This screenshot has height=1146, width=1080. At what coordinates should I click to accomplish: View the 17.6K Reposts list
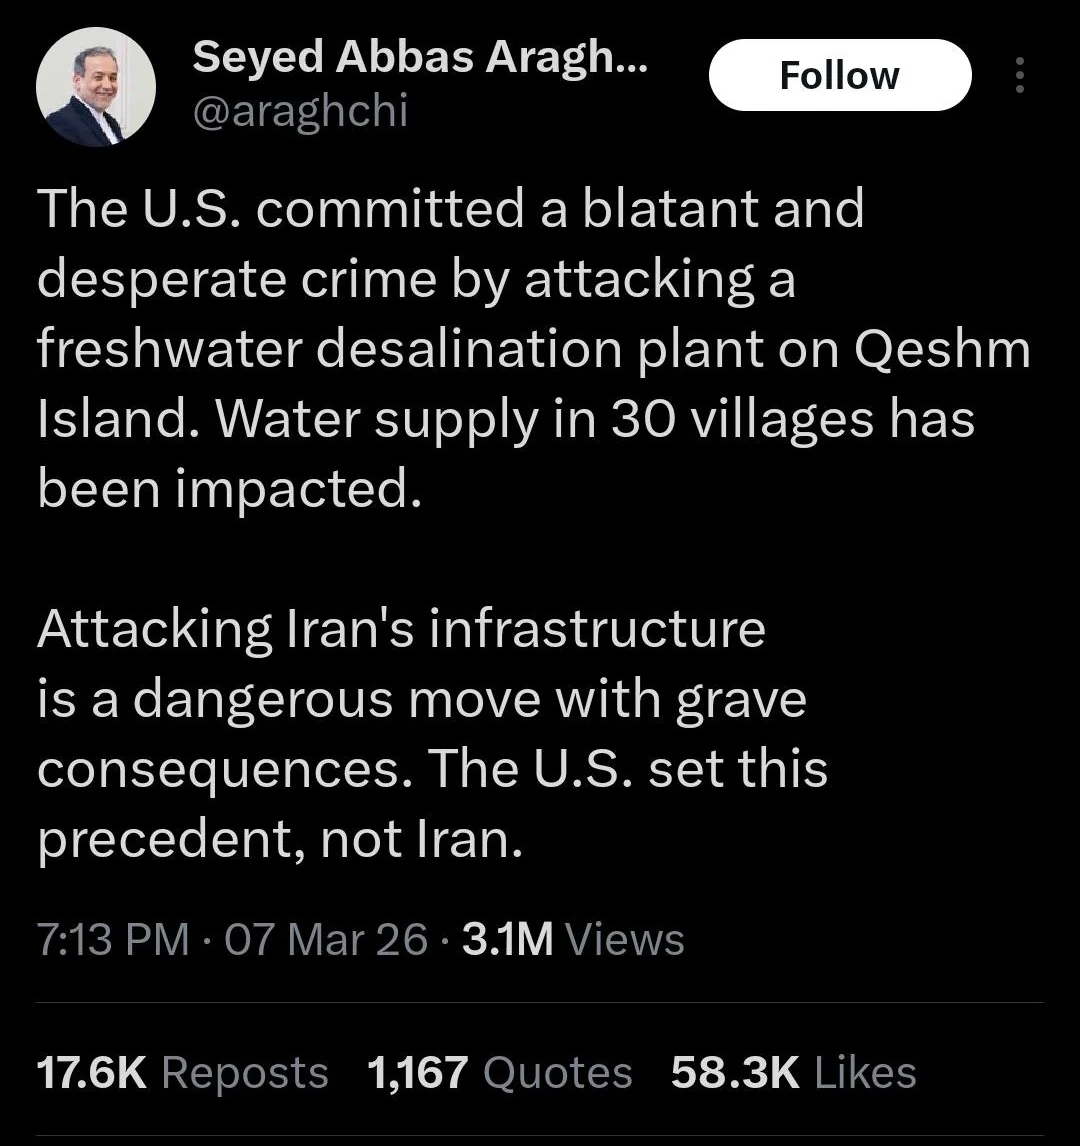182,1073
